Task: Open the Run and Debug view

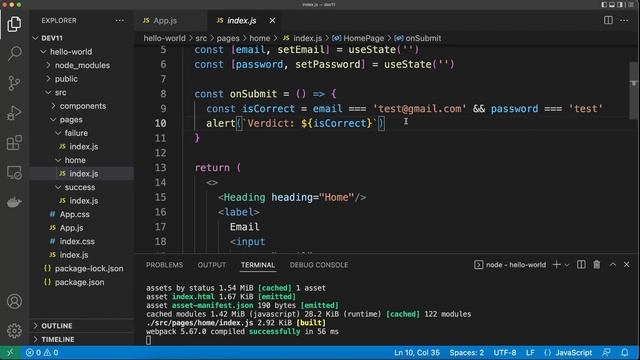Action: (x=14, y=113)
